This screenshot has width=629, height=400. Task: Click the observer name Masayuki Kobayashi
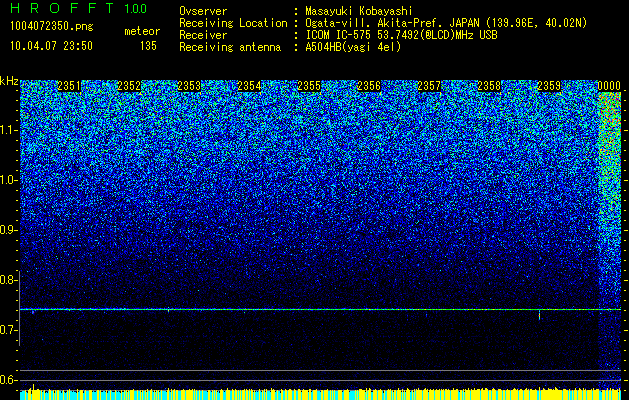[359, 11]
